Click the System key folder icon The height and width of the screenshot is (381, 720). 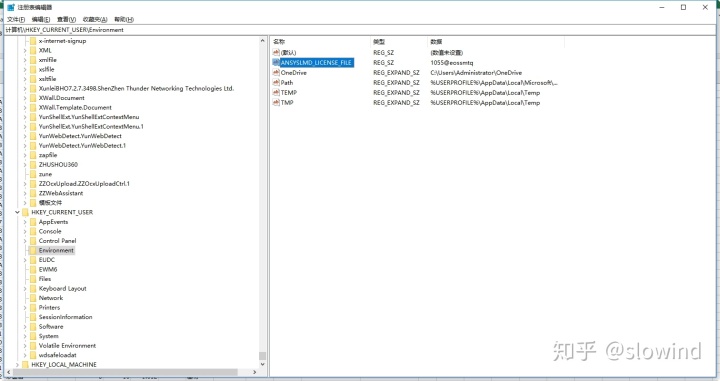[x=33, y=336]
